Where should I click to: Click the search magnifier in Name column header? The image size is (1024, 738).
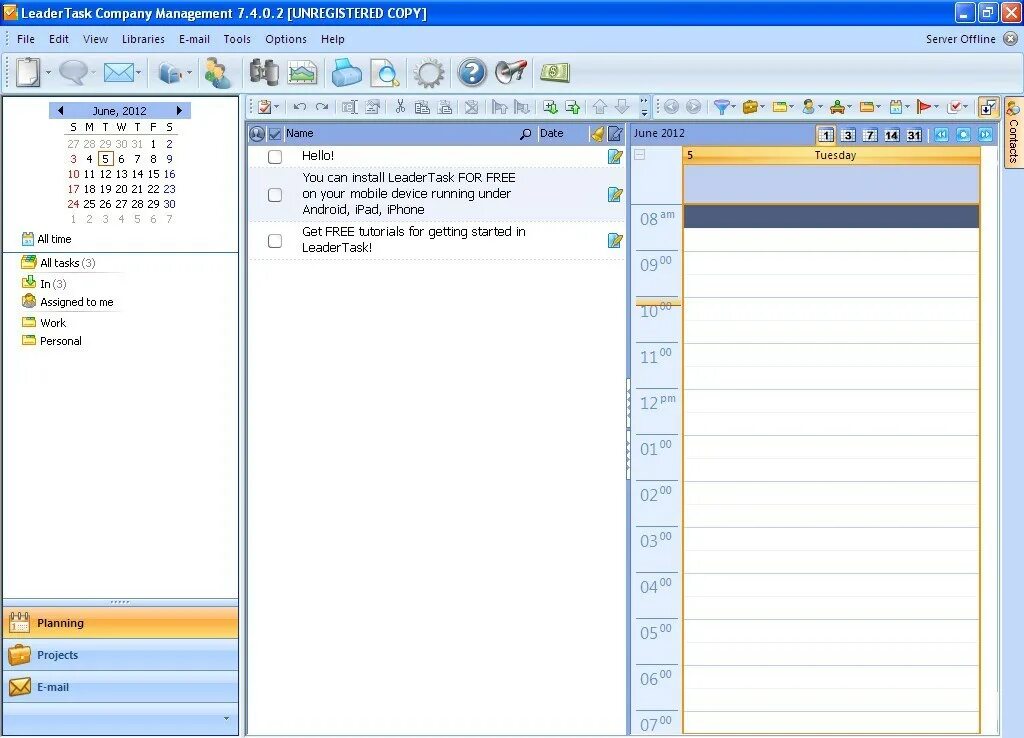click(x=525, y=134)
